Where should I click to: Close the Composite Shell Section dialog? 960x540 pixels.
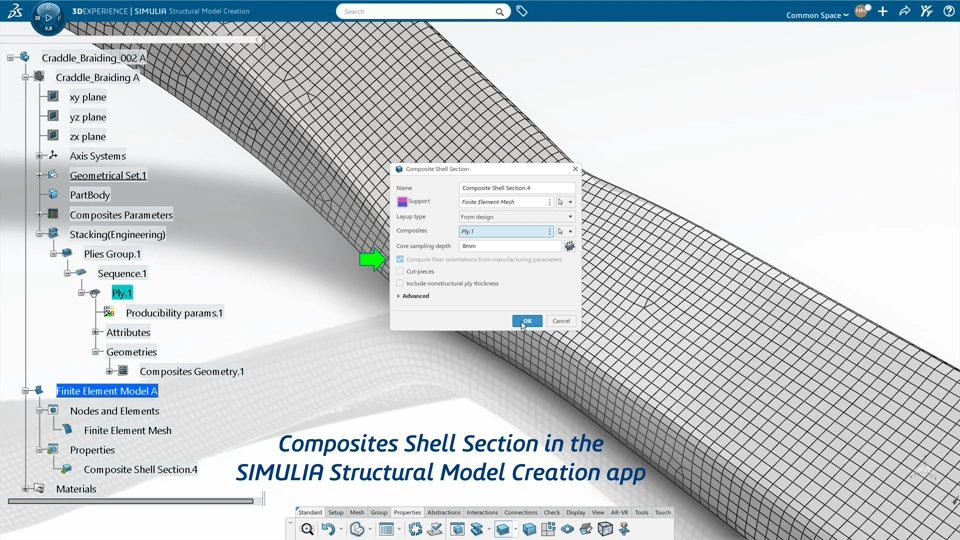(575, 169)
